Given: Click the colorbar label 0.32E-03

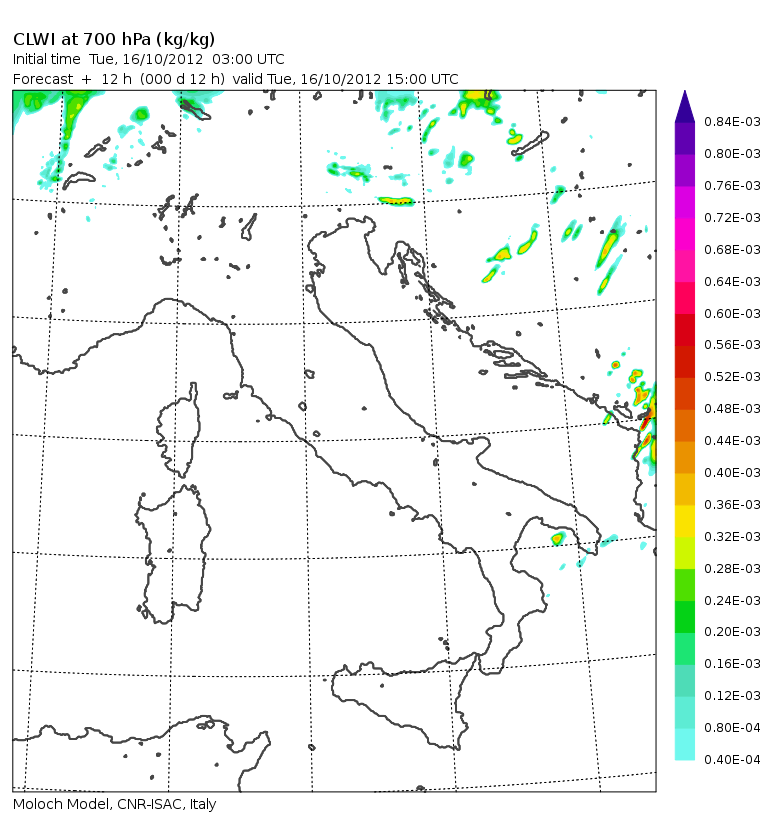Looking at the screenshot, I should click(732, 537).
